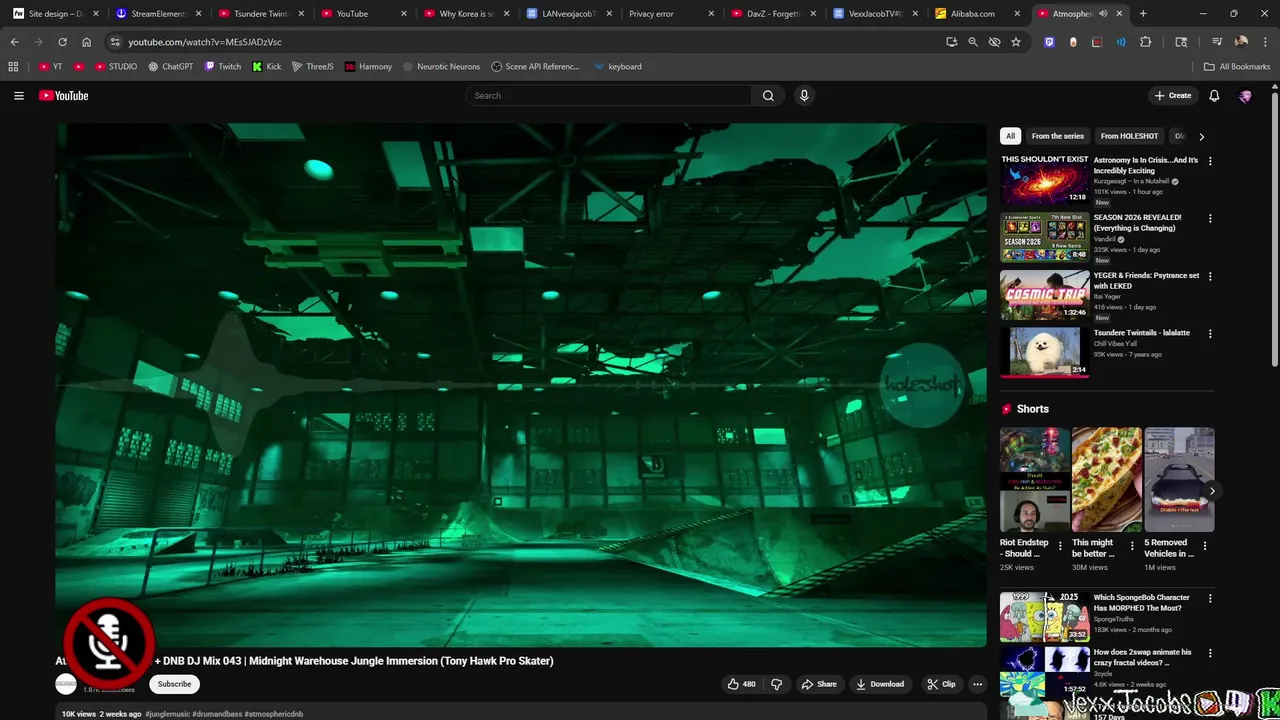
Task: Click the #junglemusic hashtag link
Action: pyautogui.click(x=167, y=714)
